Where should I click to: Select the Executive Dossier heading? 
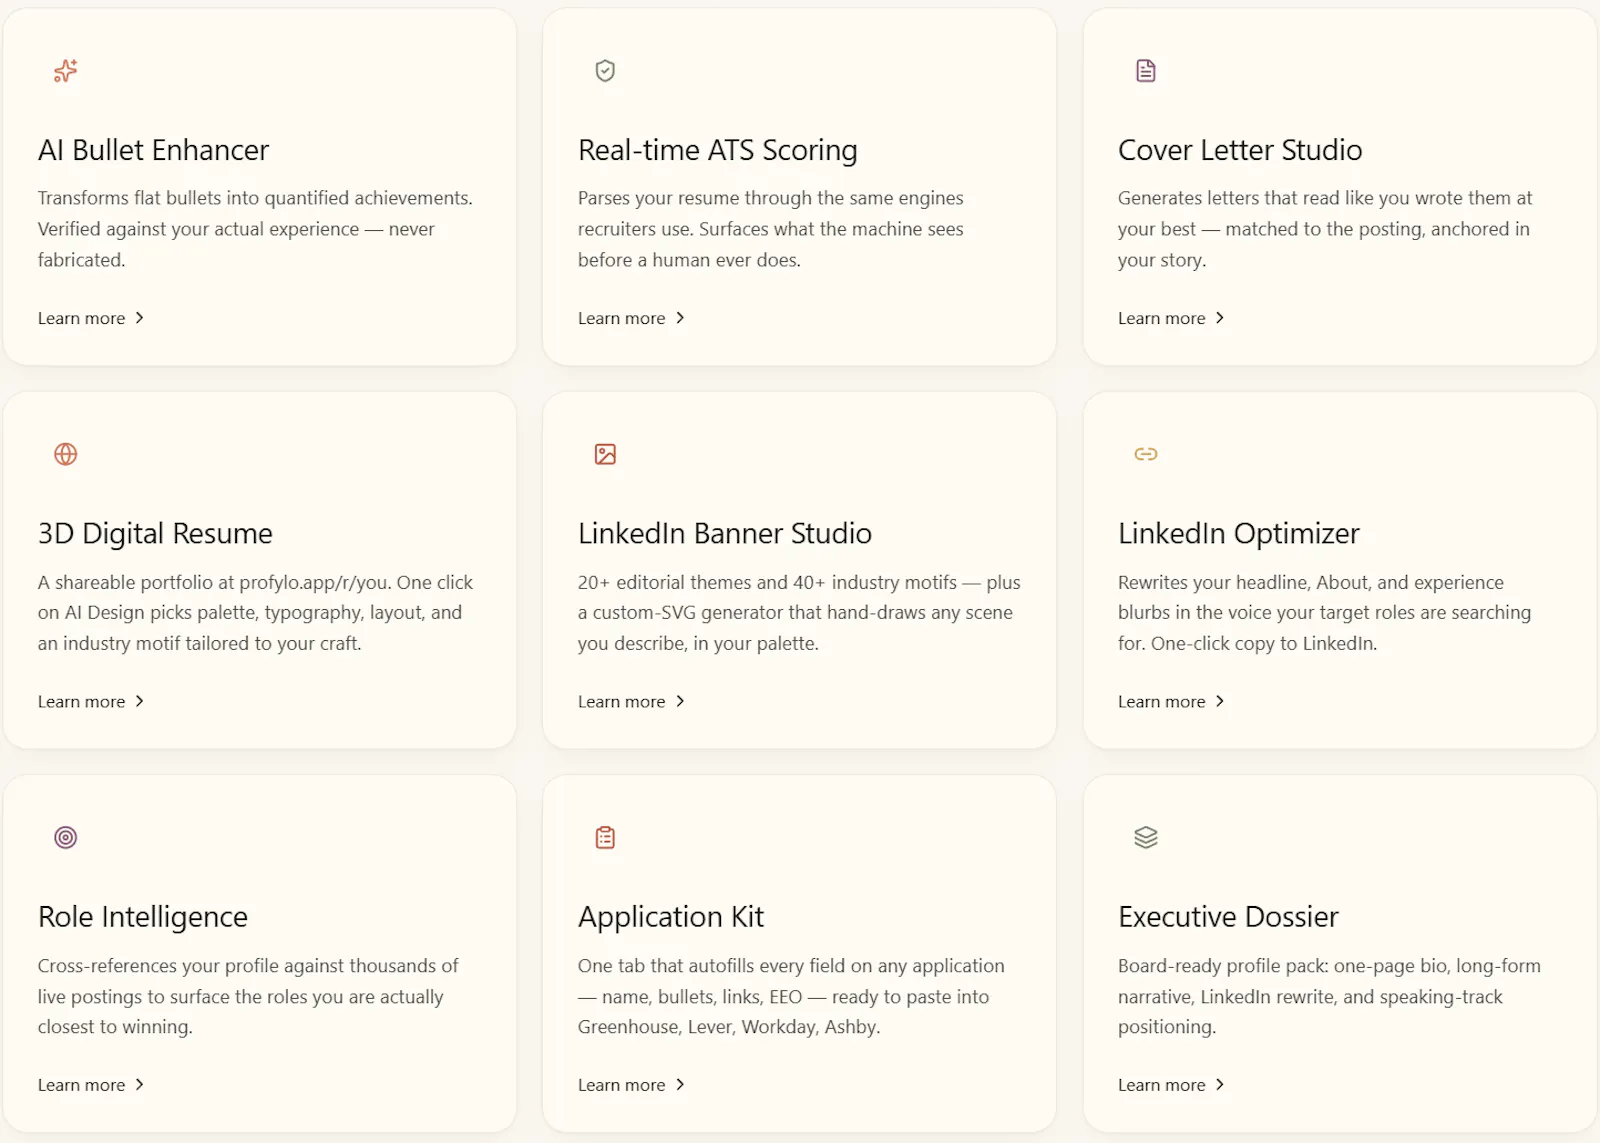click(1228, 916)
